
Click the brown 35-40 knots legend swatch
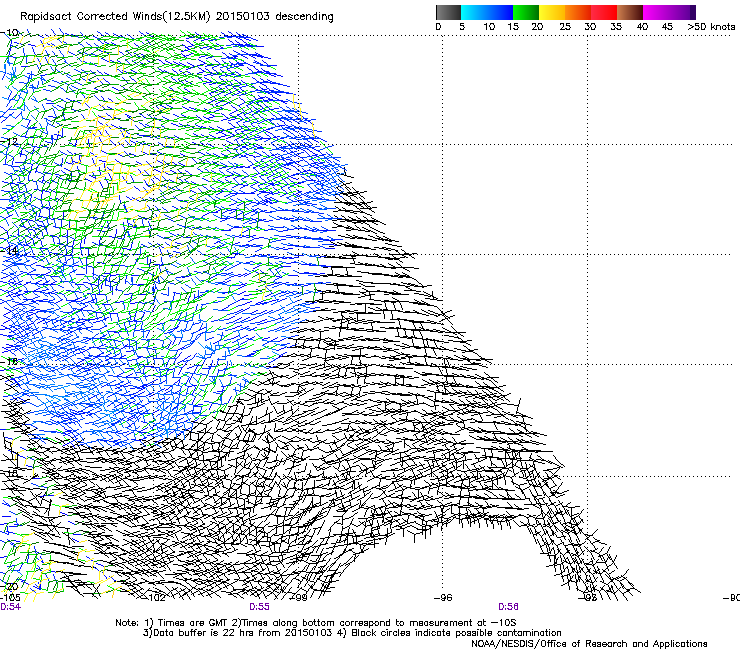pyautogui.click(x=630, y=12)
